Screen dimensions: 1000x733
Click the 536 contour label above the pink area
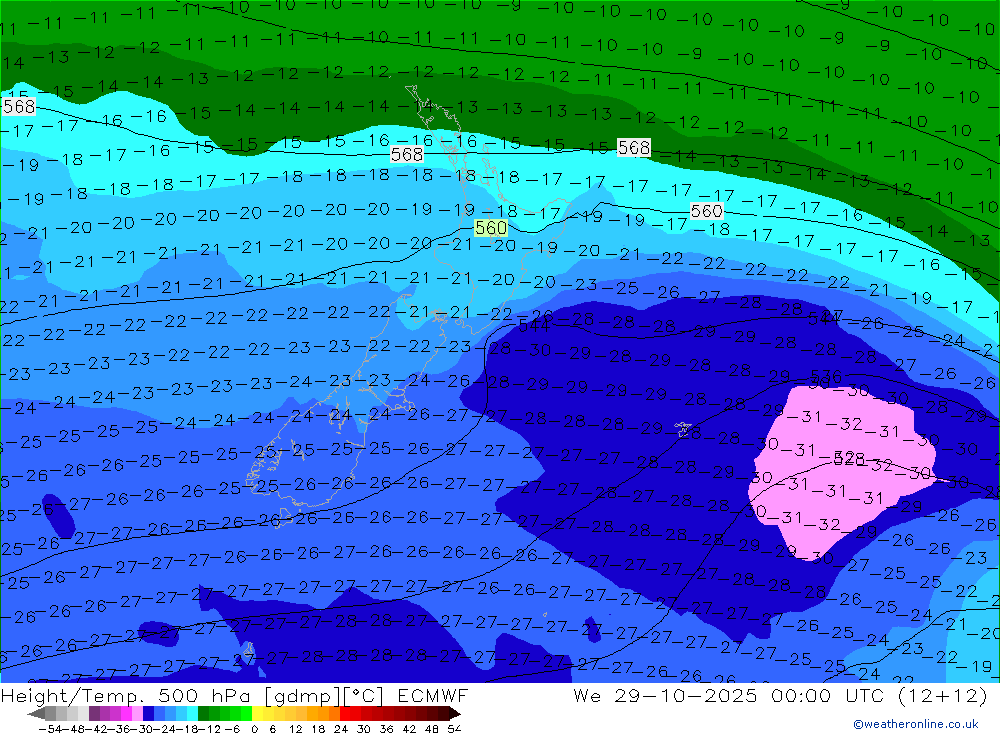(826, 376)
